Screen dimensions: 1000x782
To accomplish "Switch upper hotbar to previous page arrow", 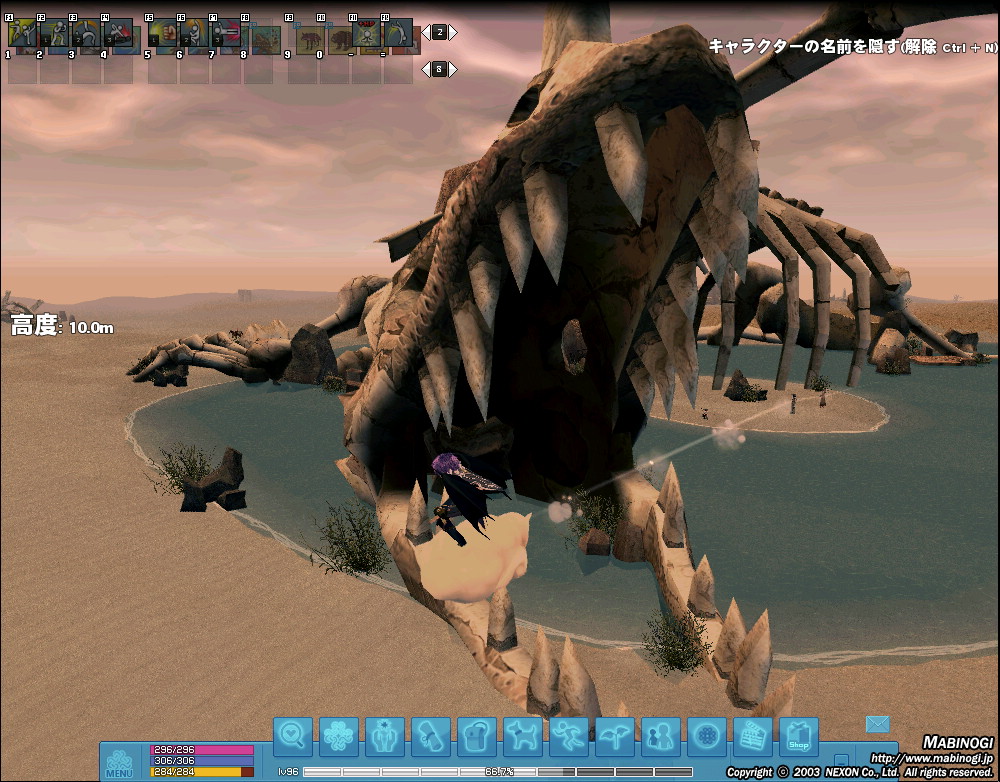I will (425, 32).
